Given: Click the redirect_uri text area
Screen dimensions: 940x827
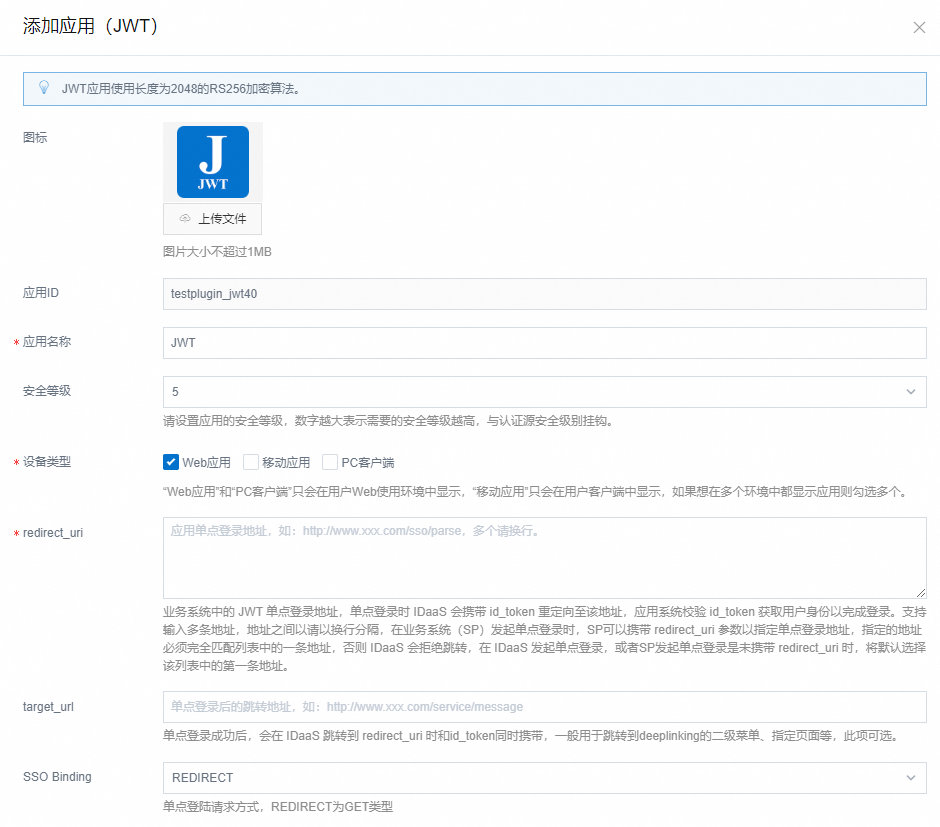Looking at the screenshot, I should tap(544, 557).
